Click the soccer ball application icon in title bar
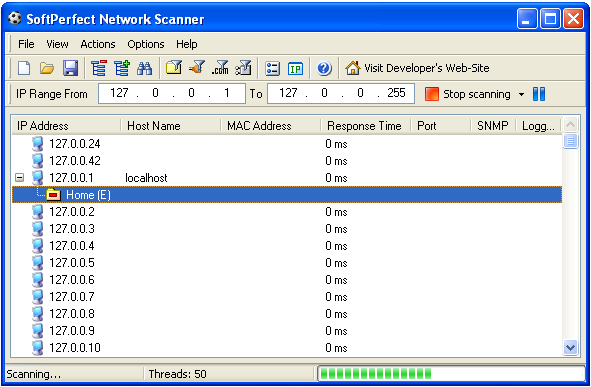 tap(15, 18)
